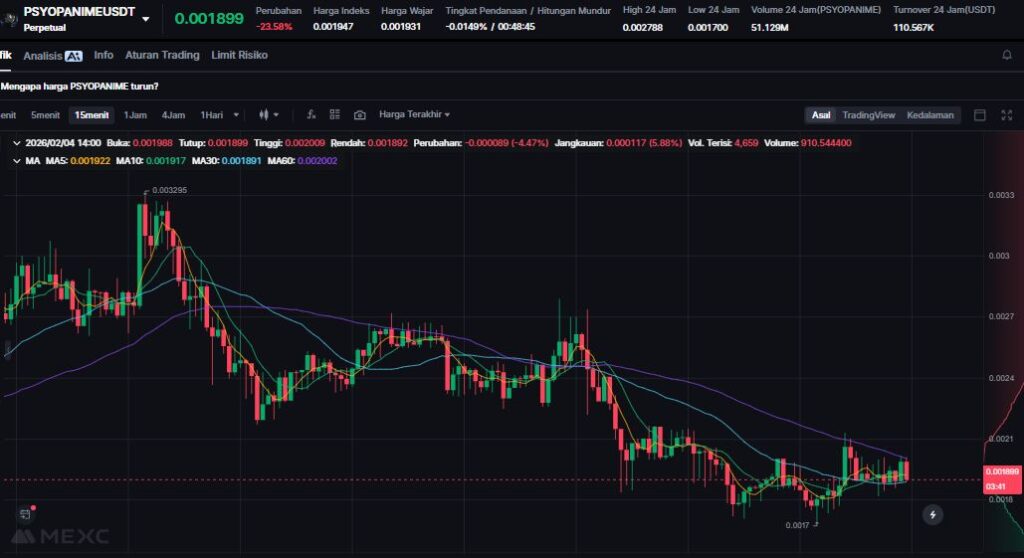Expand the Harga Terakhir dropdown
Image resolution: width=1024 pixels, height=558 pixels.
[414, 115]
